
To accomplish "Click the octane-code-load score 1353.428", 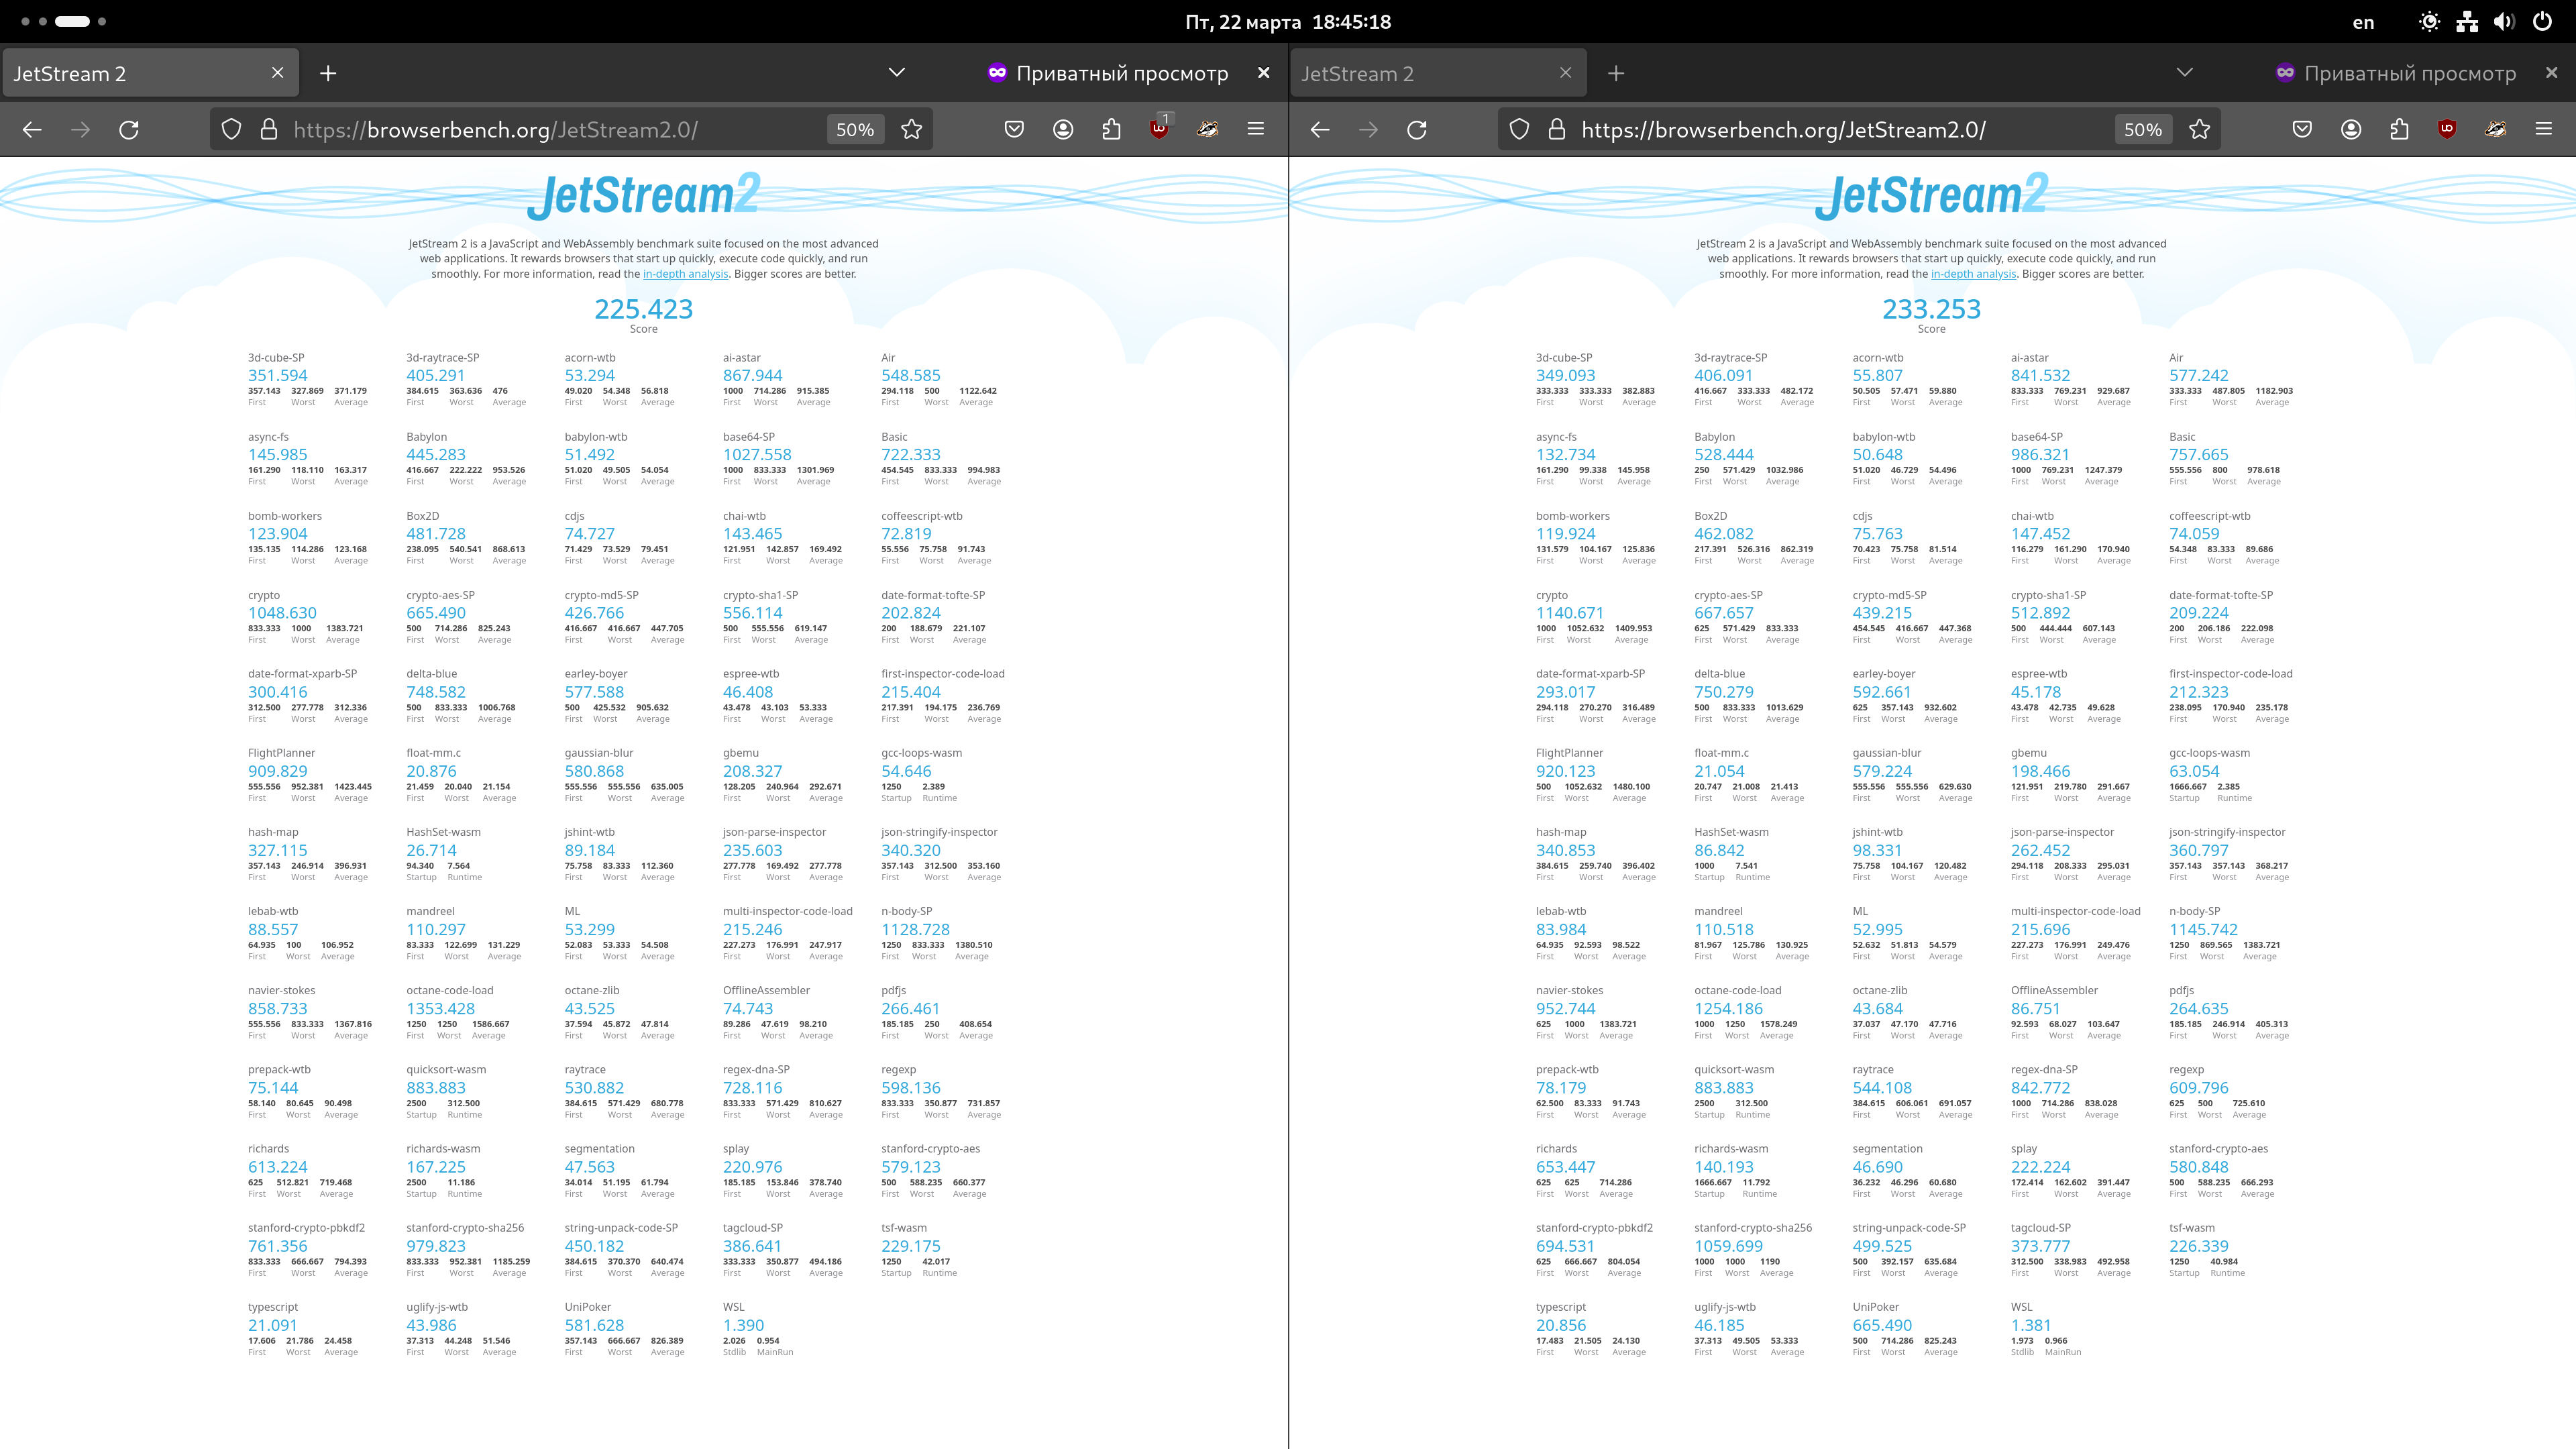I will point(441,1009).
